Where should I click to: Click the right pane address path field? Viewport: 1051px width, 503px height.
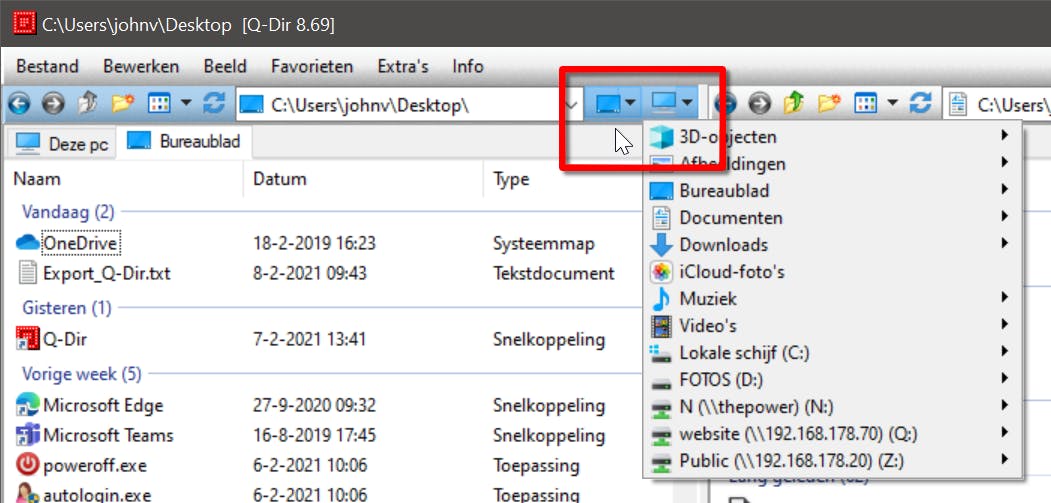click(997, 105)
